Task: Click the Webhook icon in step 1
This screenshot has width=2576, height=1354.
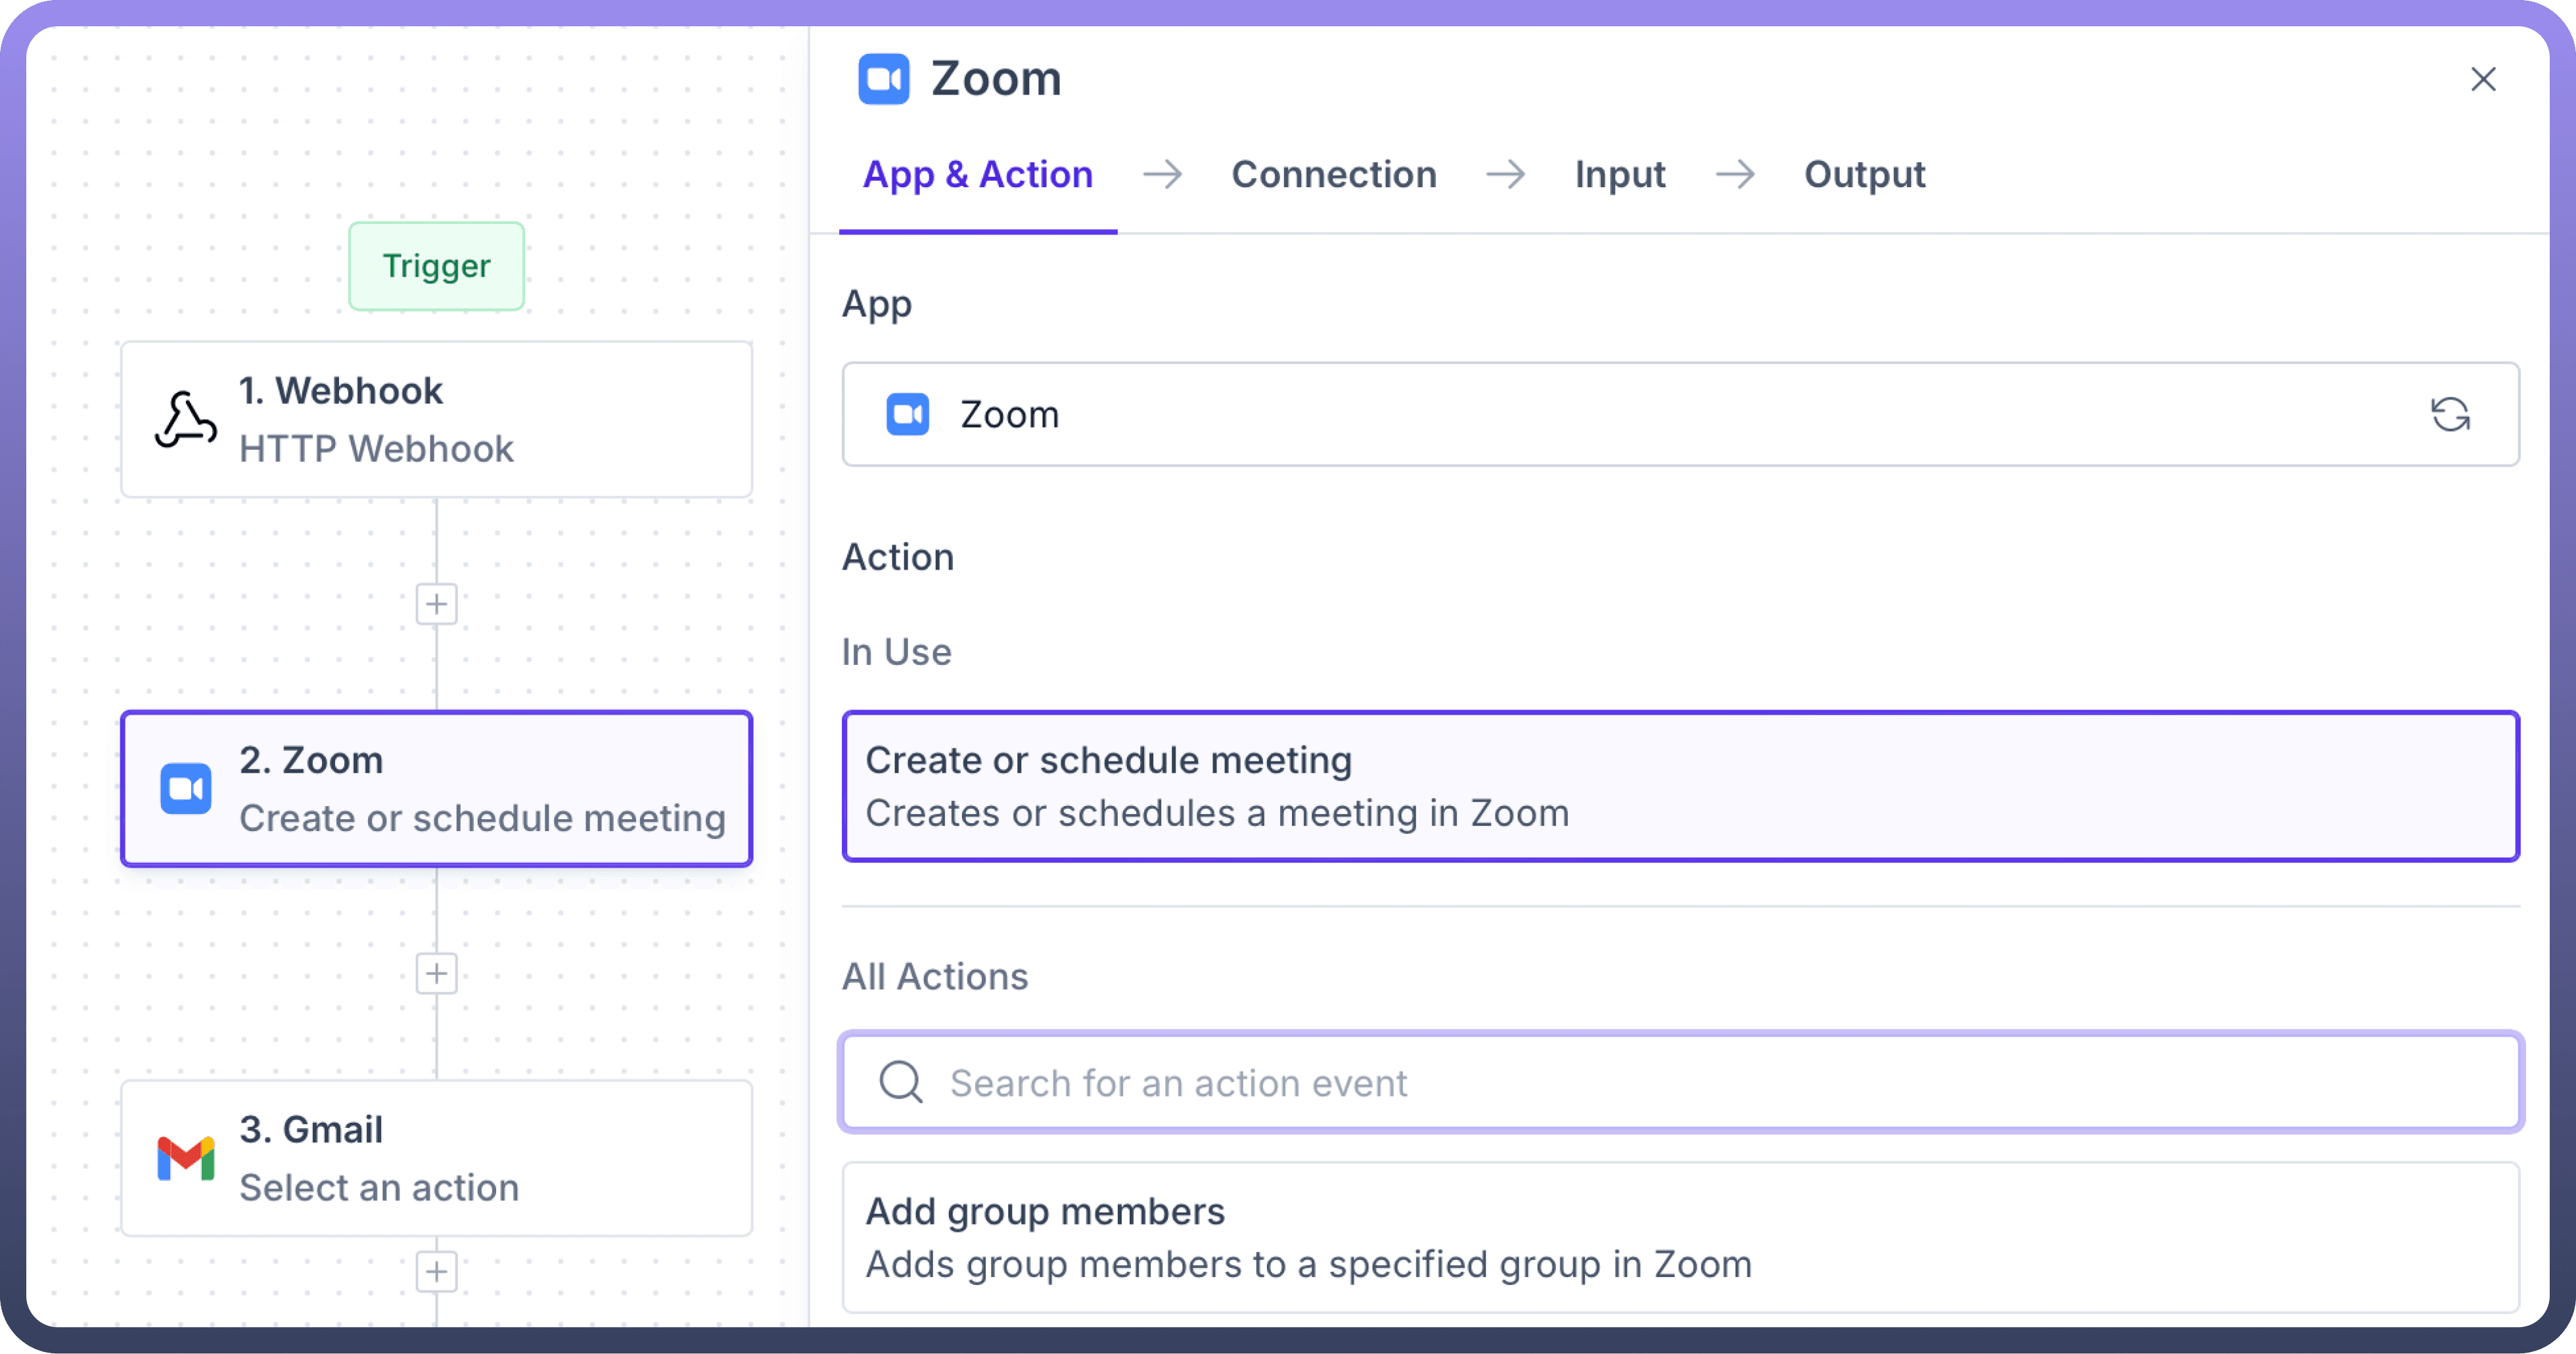Action: point(186,420)
